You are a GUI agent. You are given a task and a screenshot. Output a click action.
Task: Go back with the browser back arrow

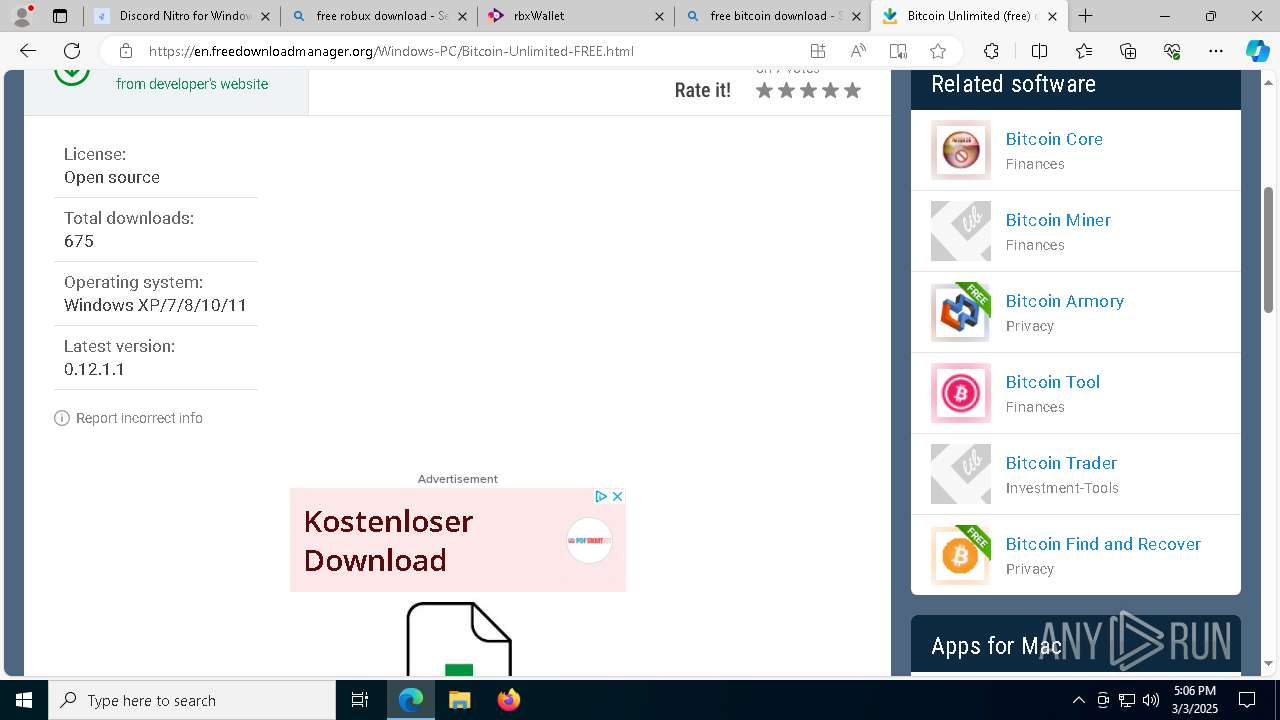pyautogui.click(x=28, y=51)
